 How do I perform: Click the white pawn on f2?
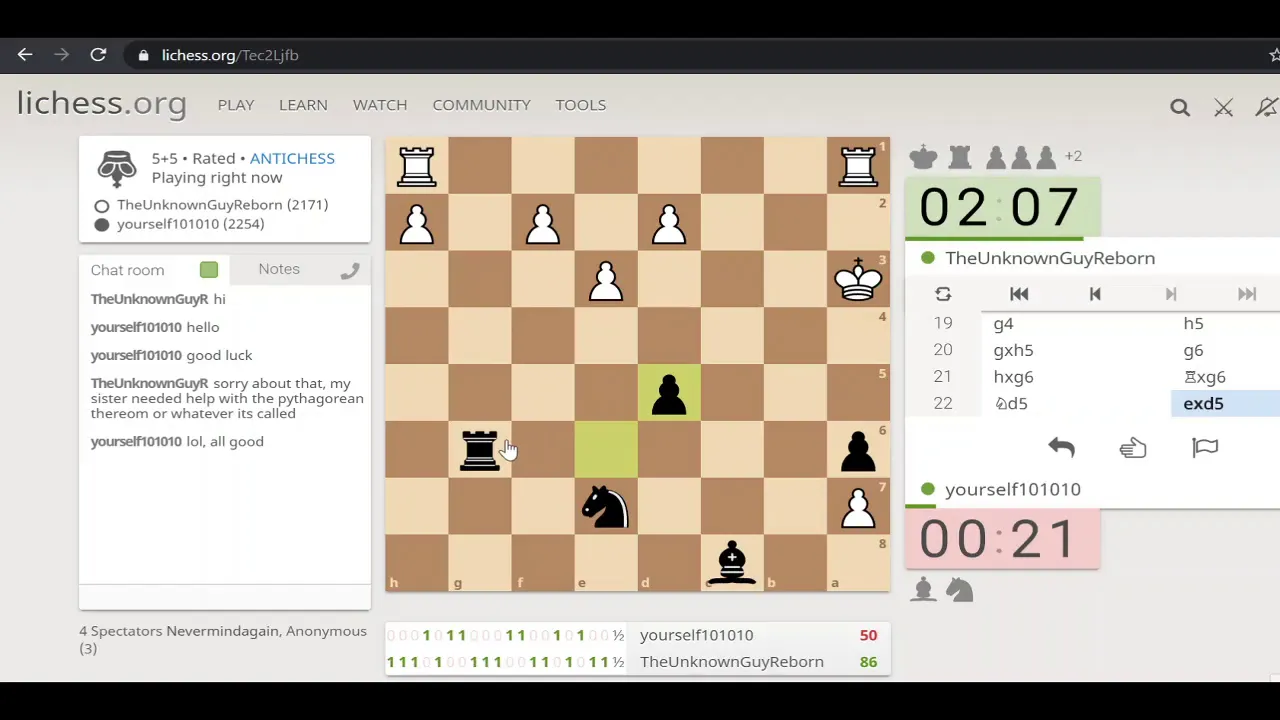(x=543, y=222)
